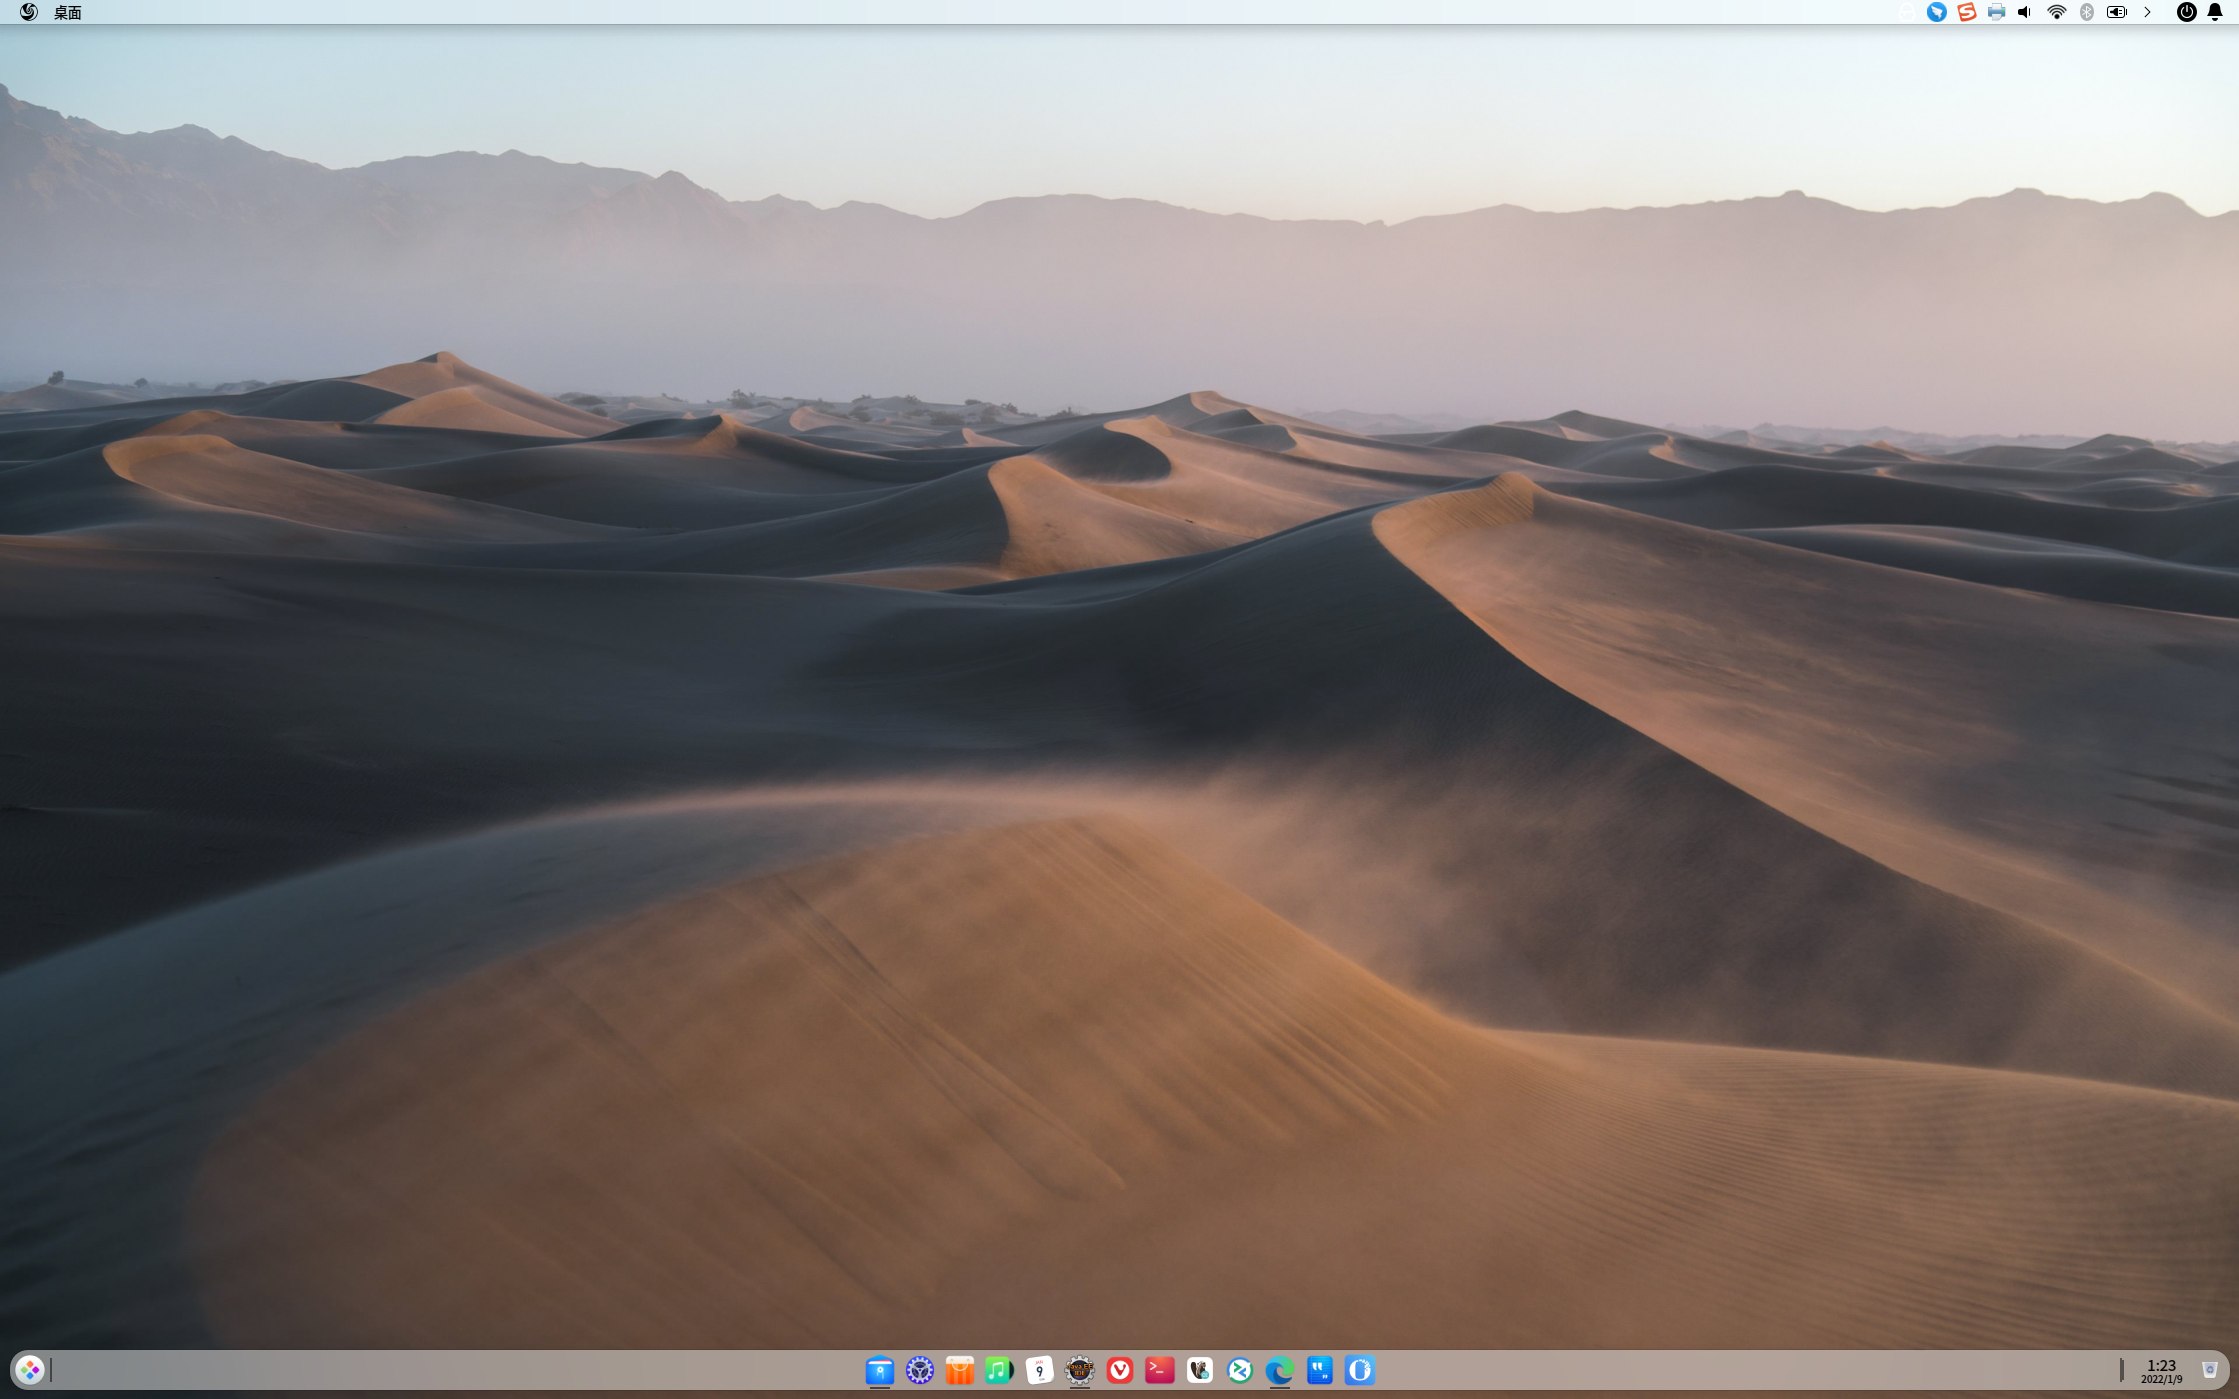This screenshot has height=1399, width=2239.
Task: Open the red Vivaldi browser icon
Action: (x=1119, y=1370)
